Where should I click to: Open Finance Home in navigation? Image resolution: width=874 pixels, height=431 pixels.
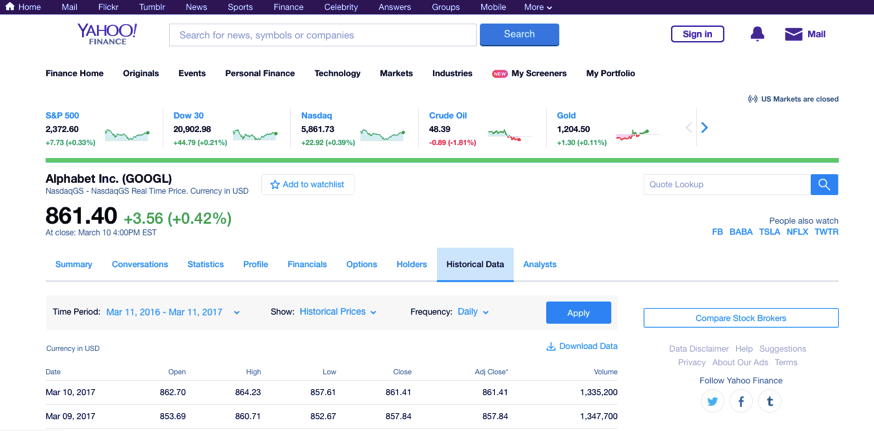pyautogui.click(x=75, y=73)
